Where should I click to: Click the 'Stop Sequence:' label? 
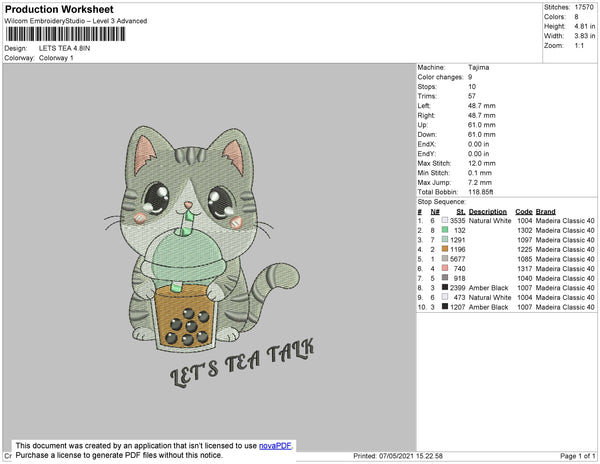point(441,202)
